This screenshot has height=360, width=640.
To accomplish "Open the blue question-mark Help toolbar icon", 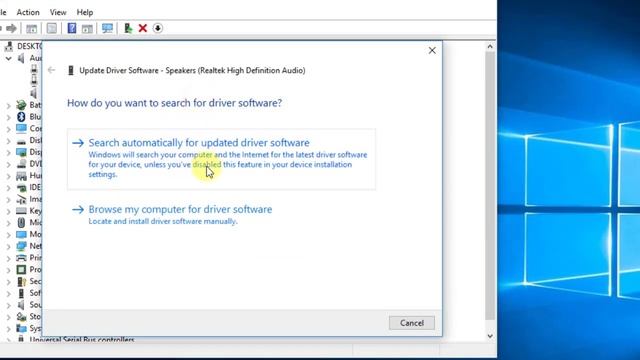I will coord(72,28).
